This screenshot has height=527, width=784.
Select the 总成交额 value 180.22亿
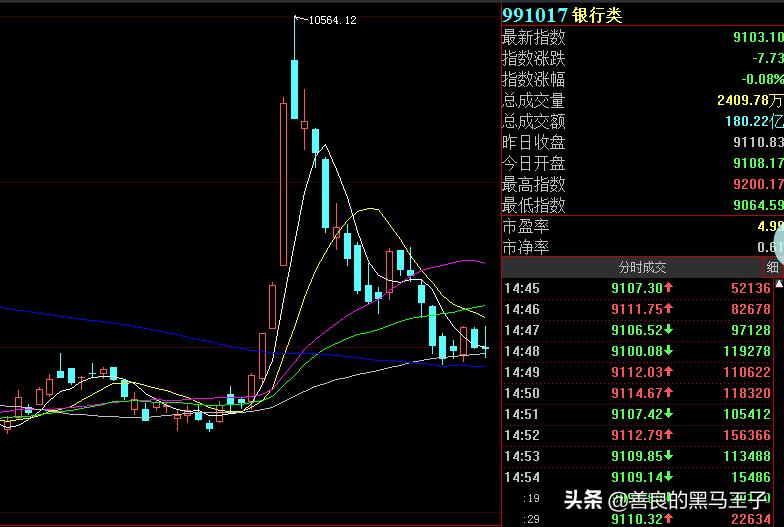[x=754, y=121]
